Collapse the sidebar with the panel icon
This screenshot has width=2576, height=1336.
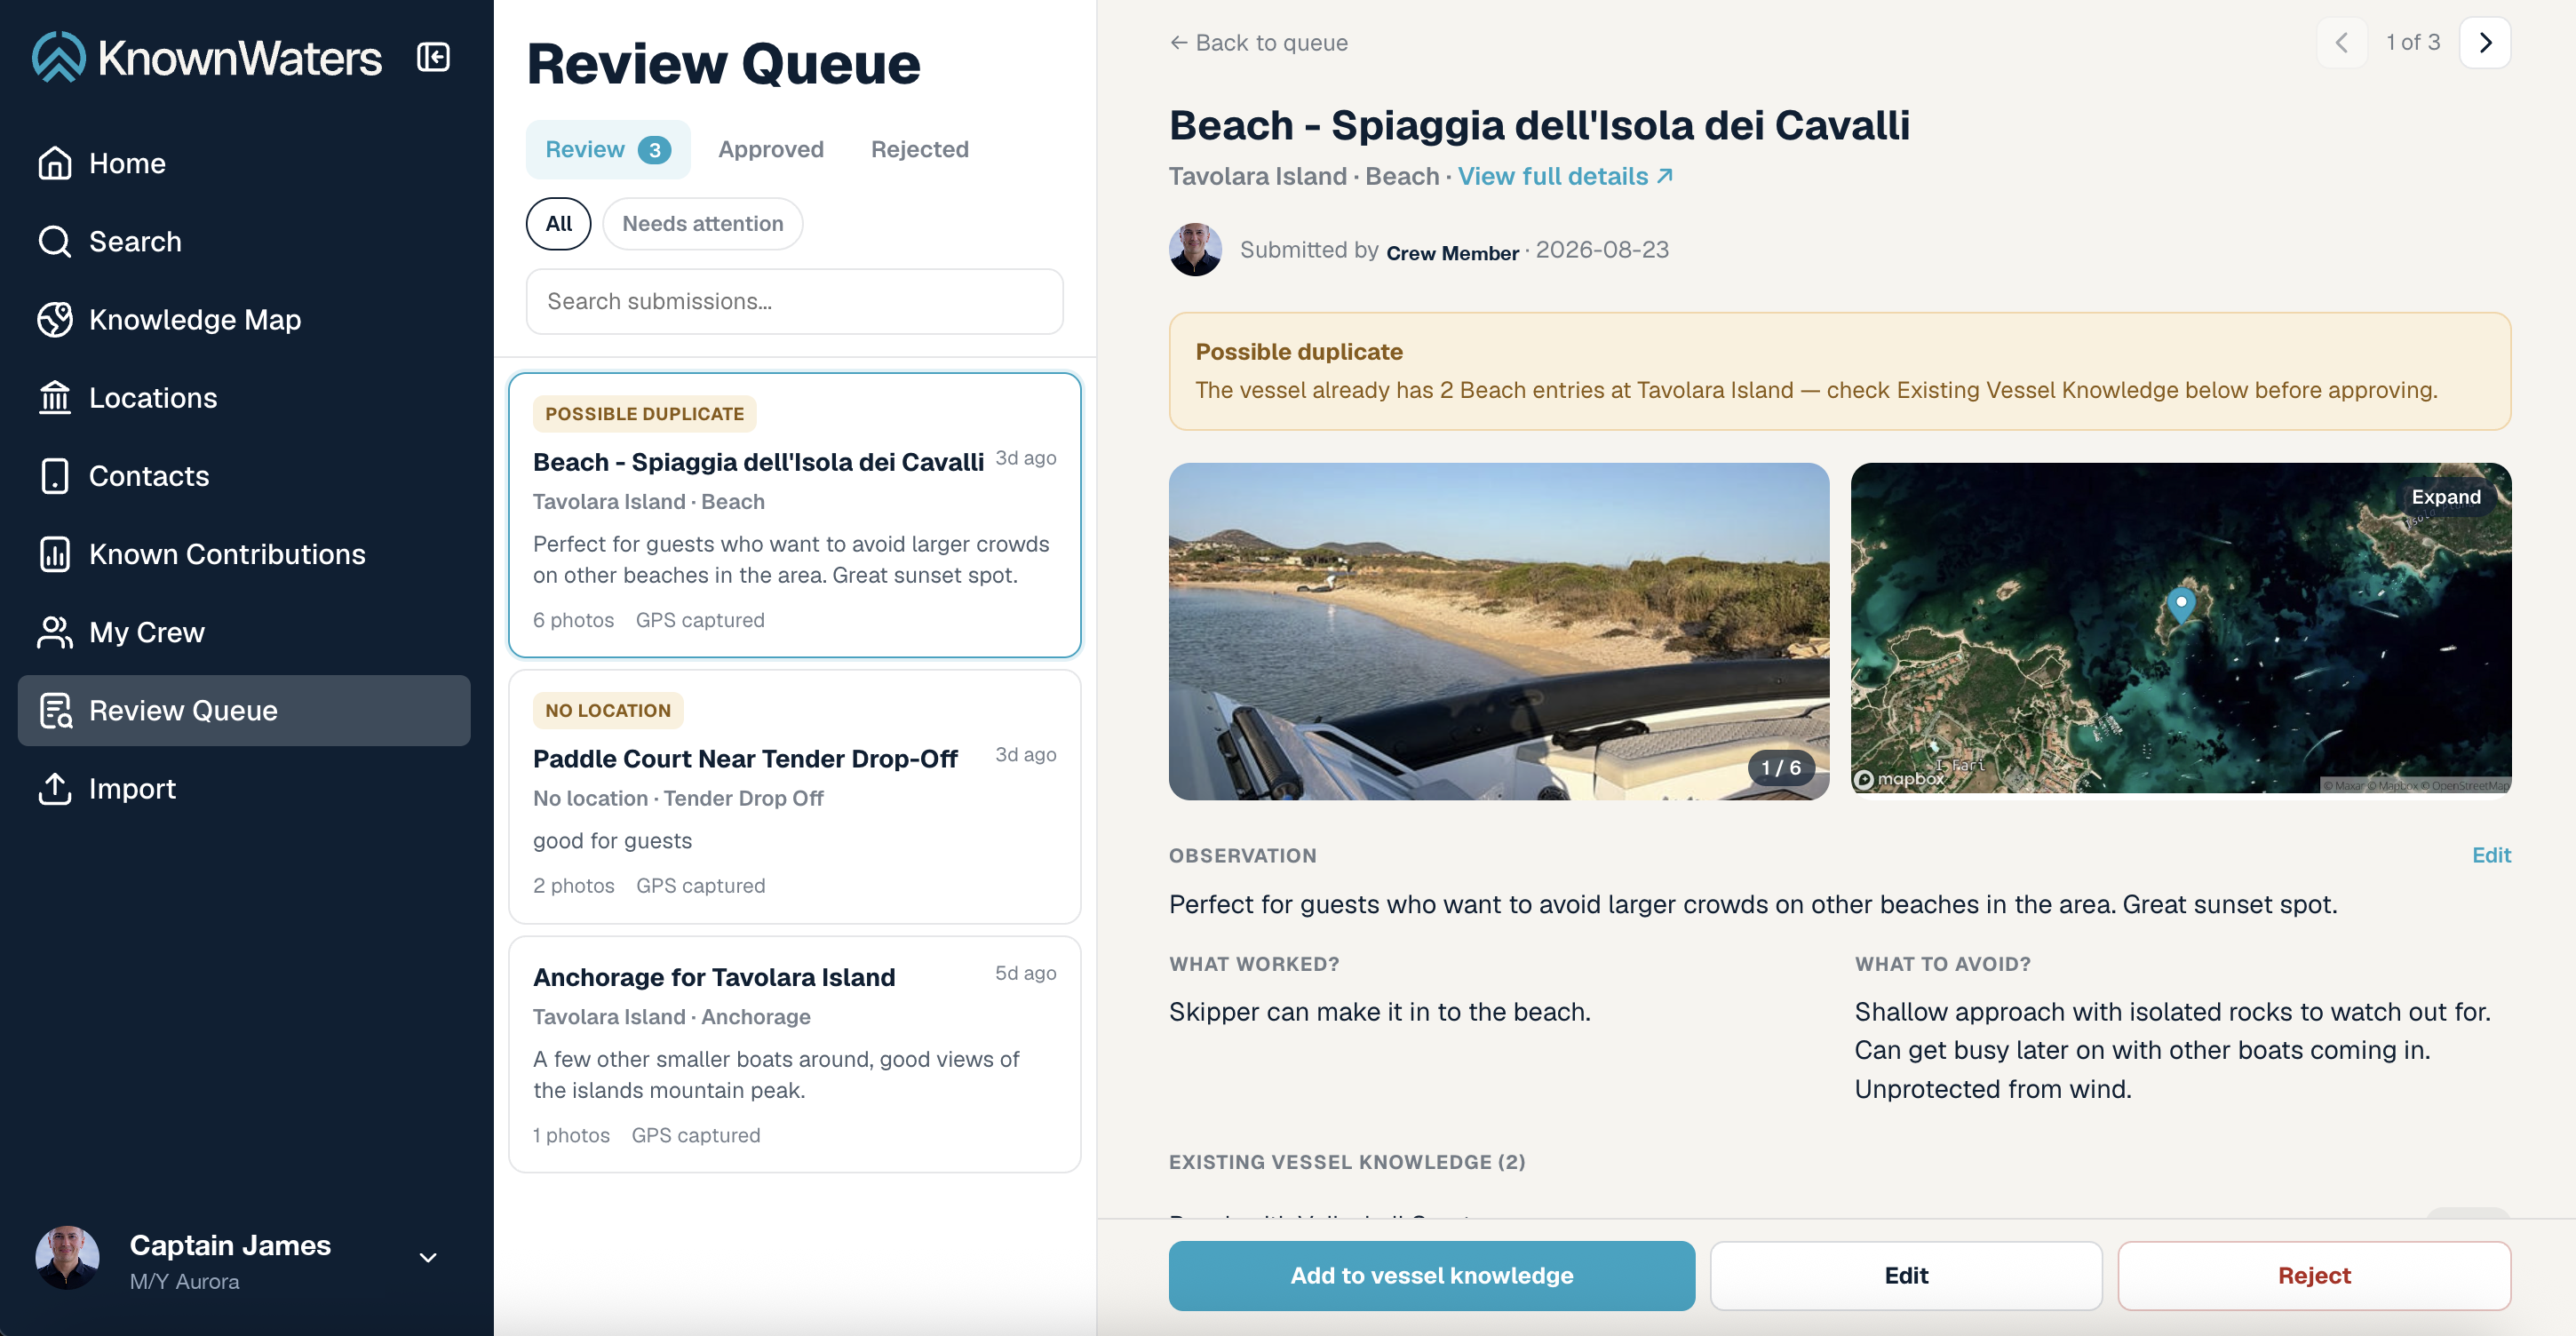(x=433, y=57)
